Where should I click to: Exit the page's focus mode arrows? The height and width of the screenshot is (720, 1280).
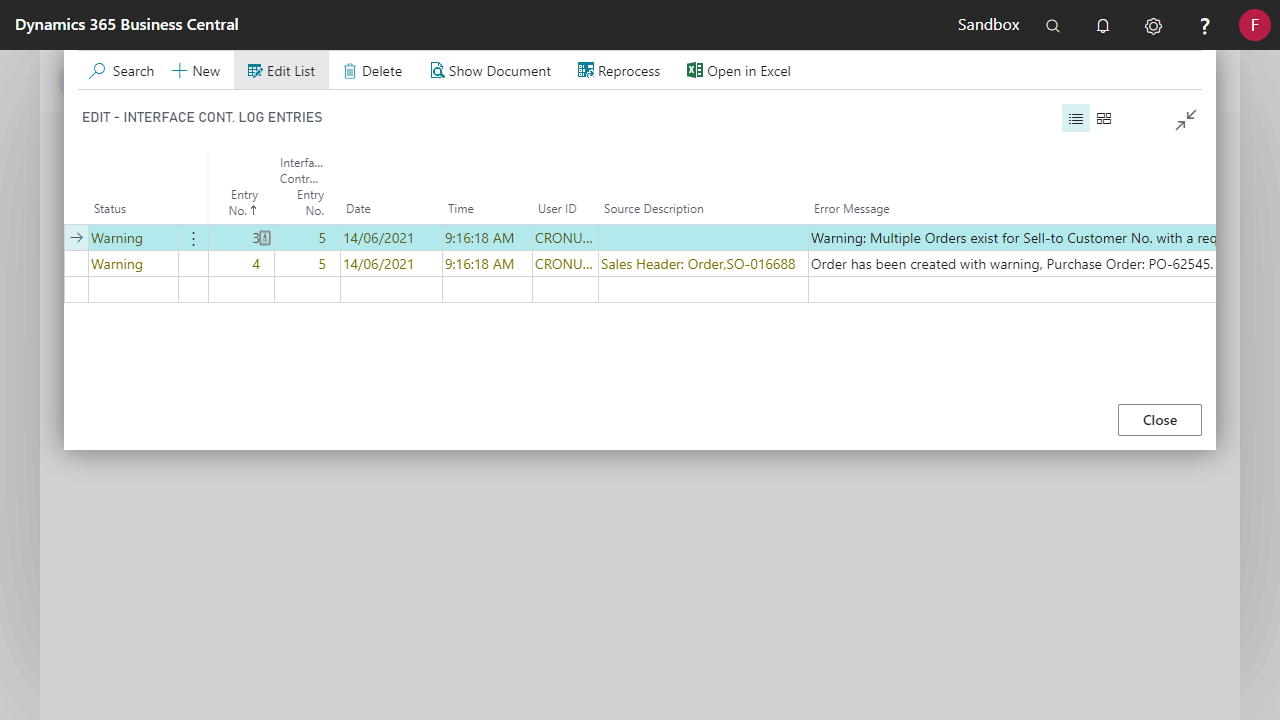tap(1185, 119)
